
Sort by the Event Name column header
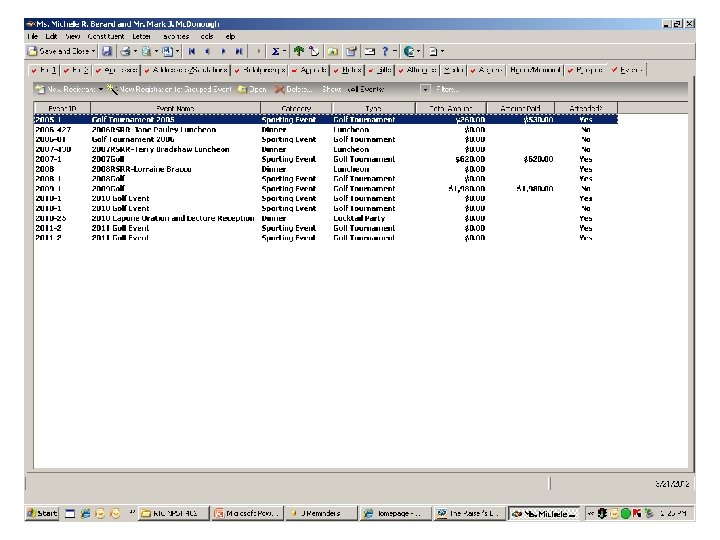click(x=175, y=108)
